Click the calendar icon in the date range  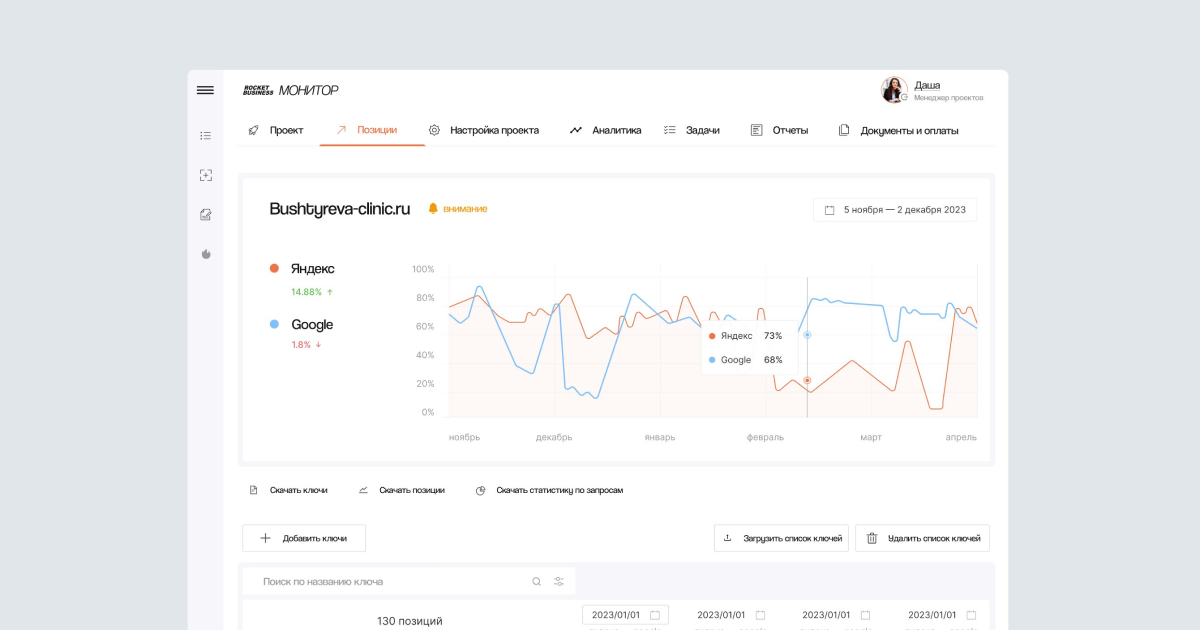click(x=830, y=210)
